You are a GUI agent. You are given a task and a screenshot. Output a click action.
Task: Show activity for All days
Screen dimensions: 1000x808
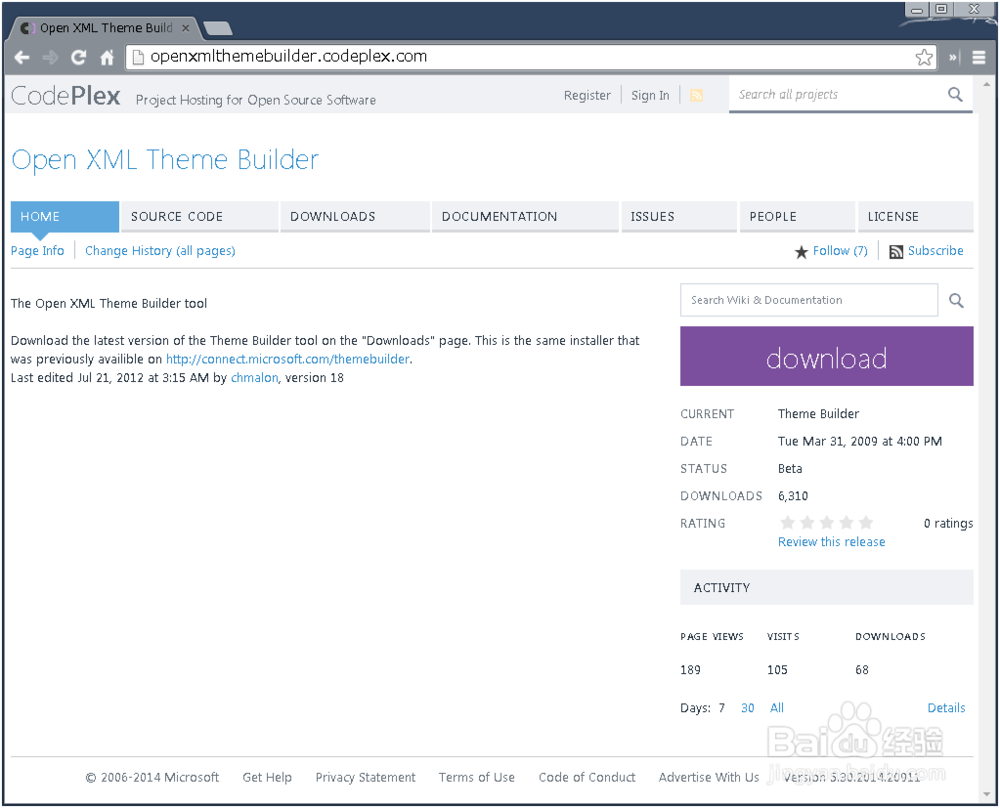tap(776, 708)
